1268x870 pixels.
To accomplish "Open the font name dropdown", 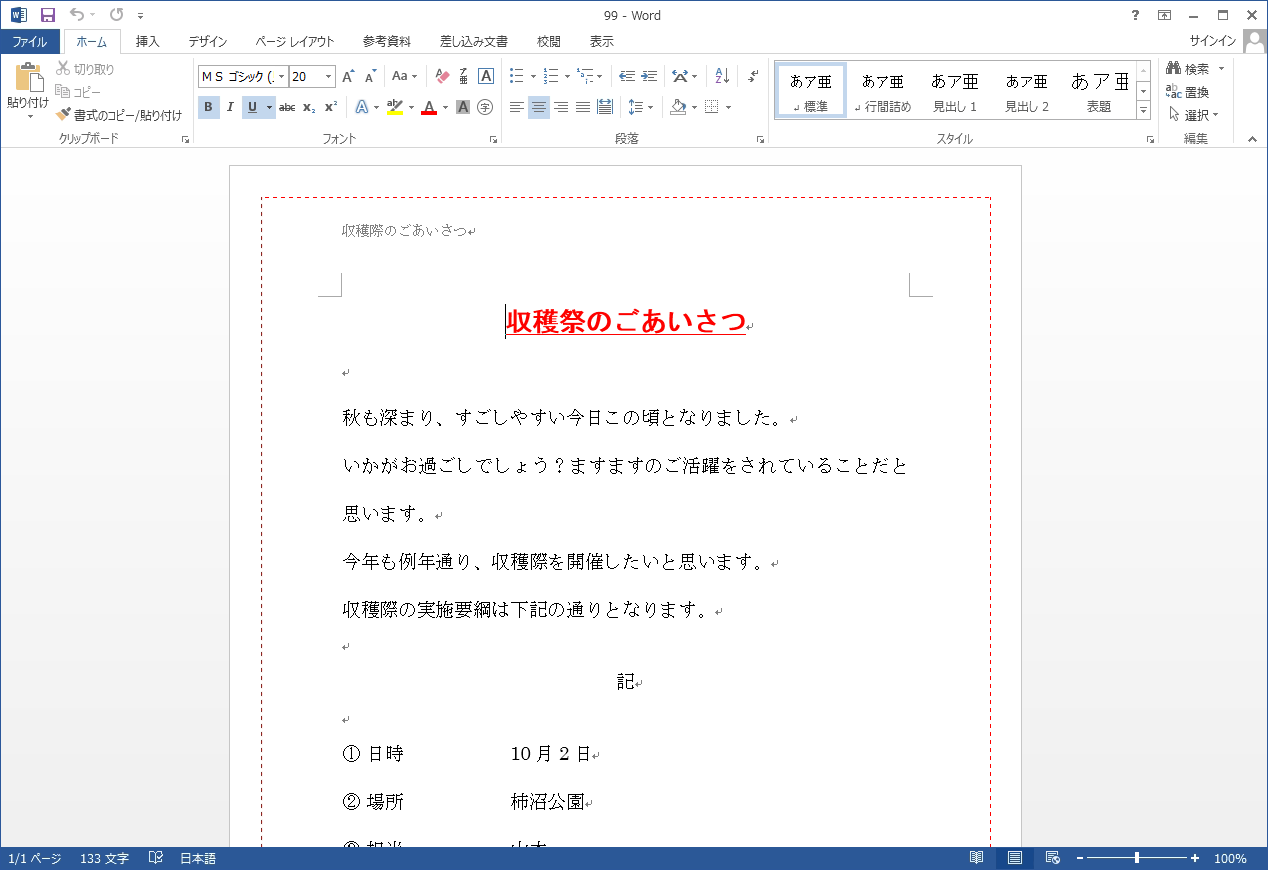I will click(282, 76).
